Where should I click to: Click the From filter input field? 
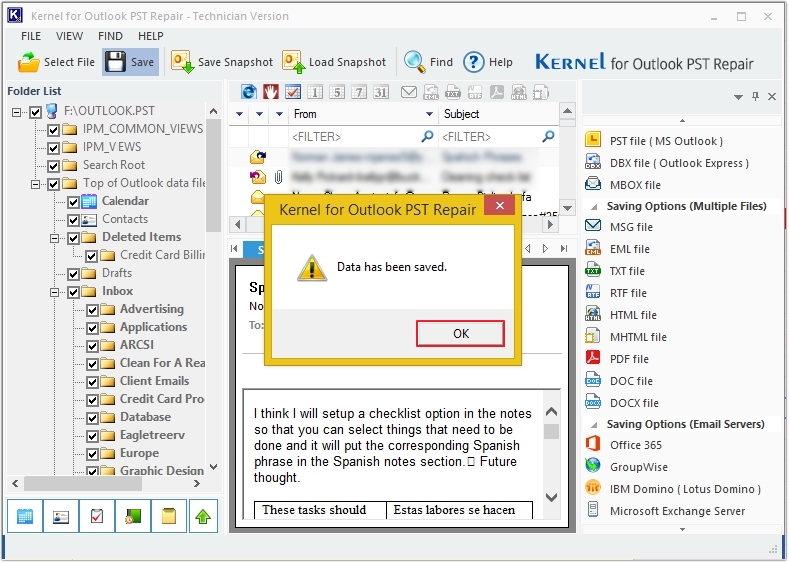coord(362,136)
